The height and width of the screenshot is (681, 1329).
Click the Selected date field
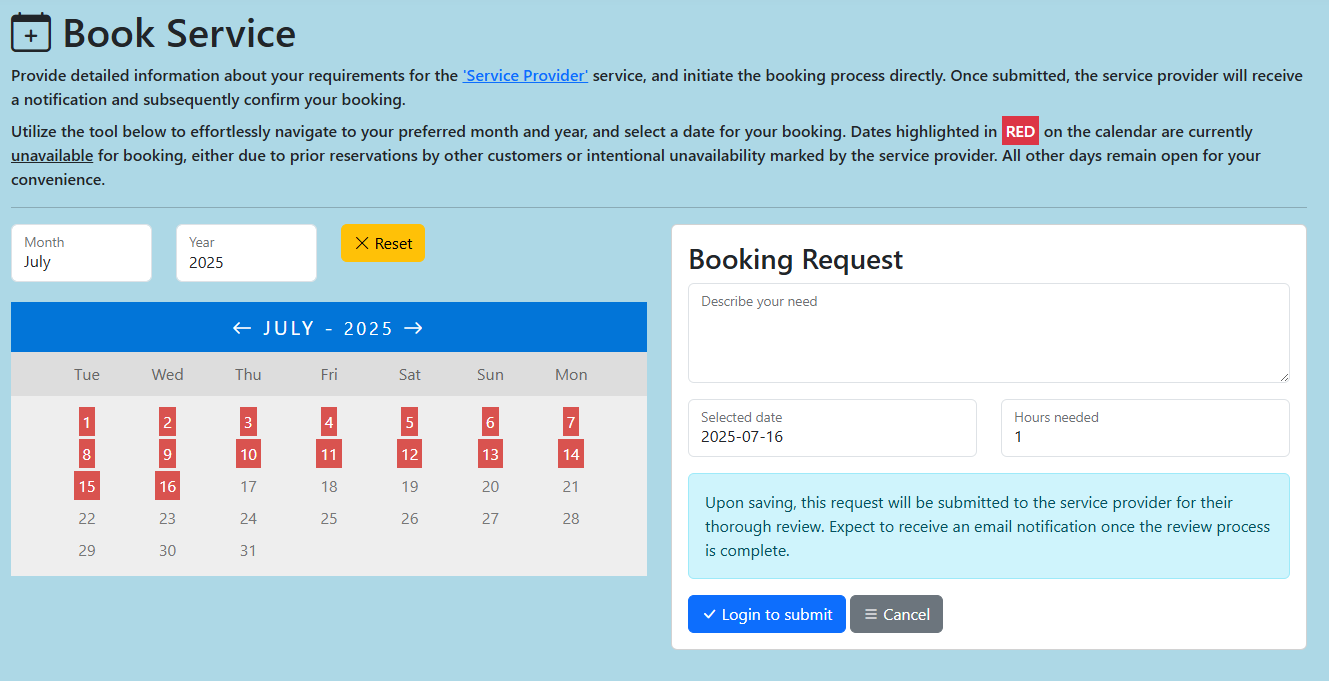(832, 428)
